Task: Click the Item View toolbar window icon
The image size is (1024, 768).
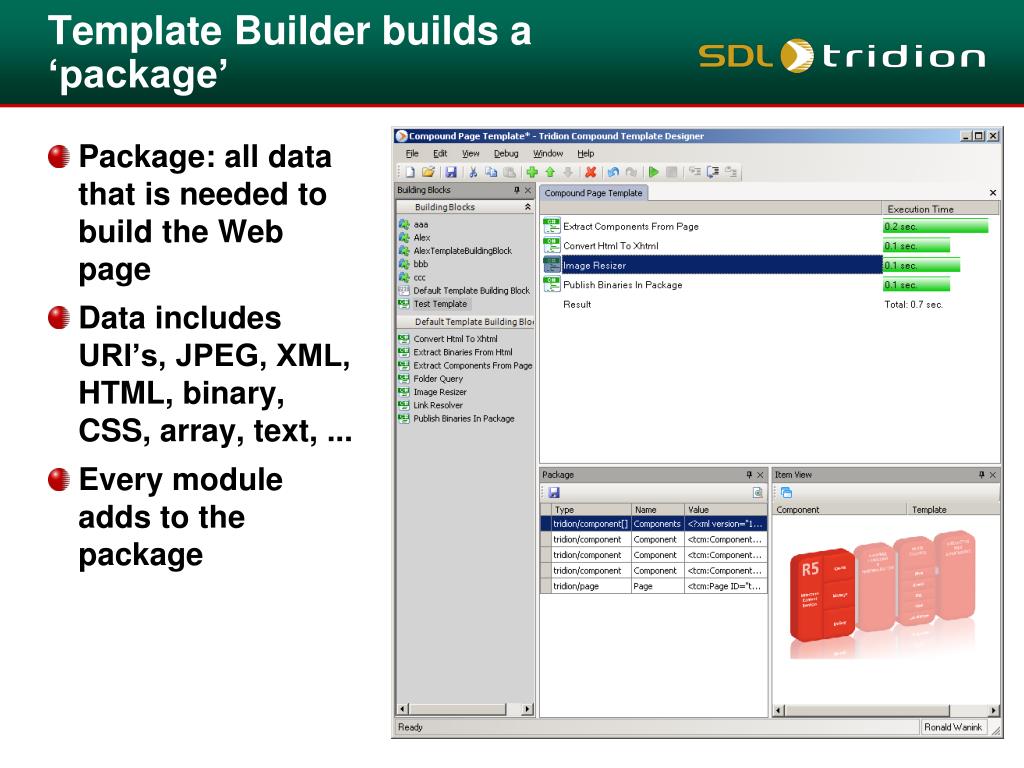Action: point(786,492)
